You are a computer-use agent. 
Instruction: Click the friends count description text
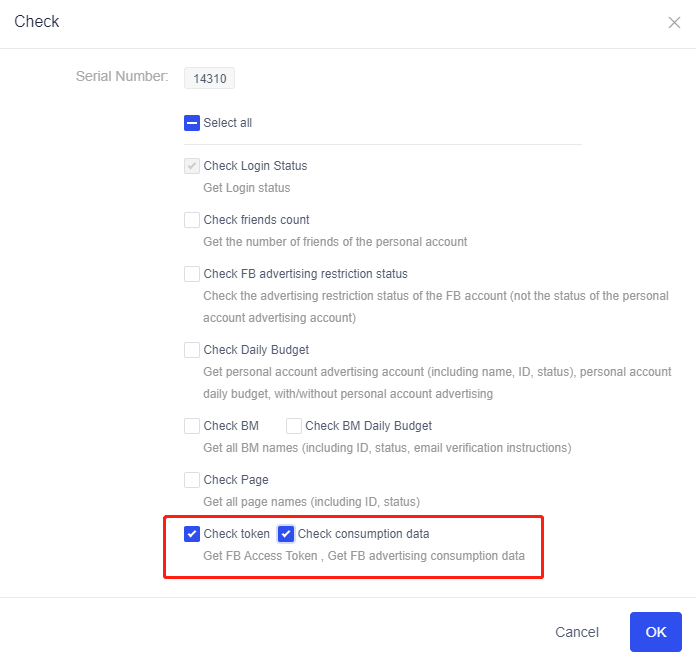tap(335, 241)
